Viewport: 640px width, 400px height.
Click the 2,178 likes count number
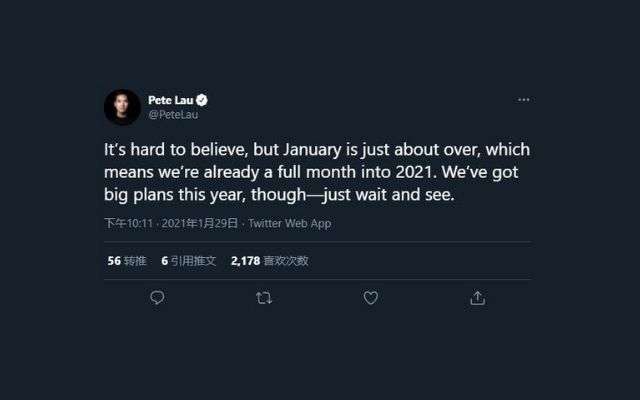point(245,261)
